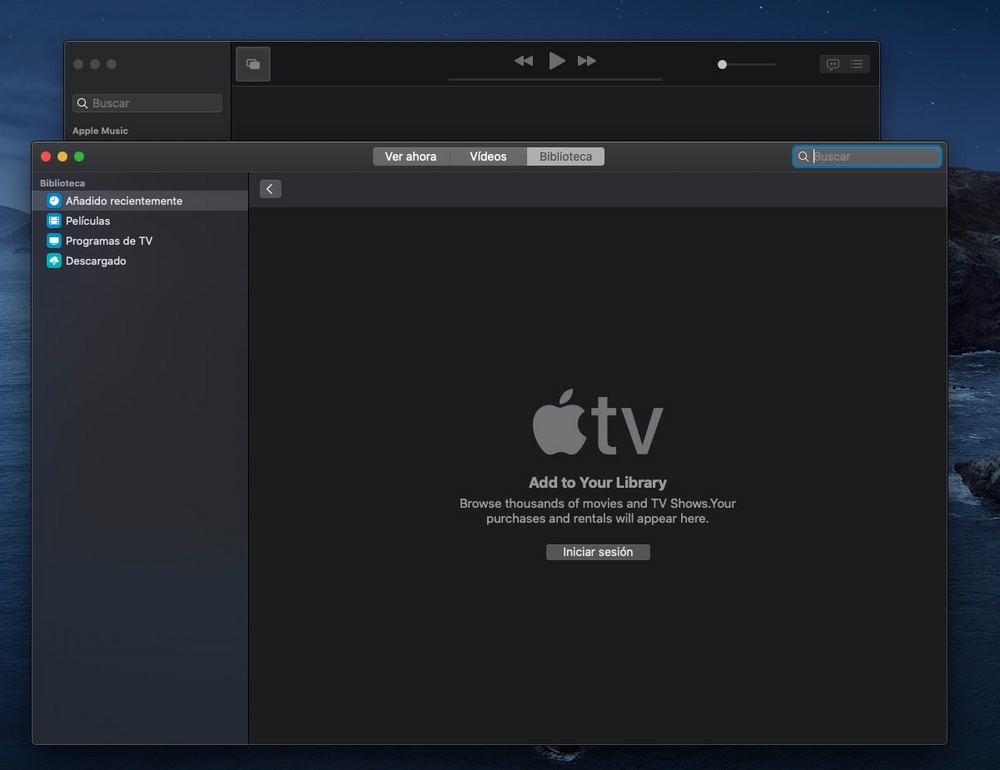Open Añadido recientemente in TV sidebar
The image size is (1000, 770).
coord(140,200)
